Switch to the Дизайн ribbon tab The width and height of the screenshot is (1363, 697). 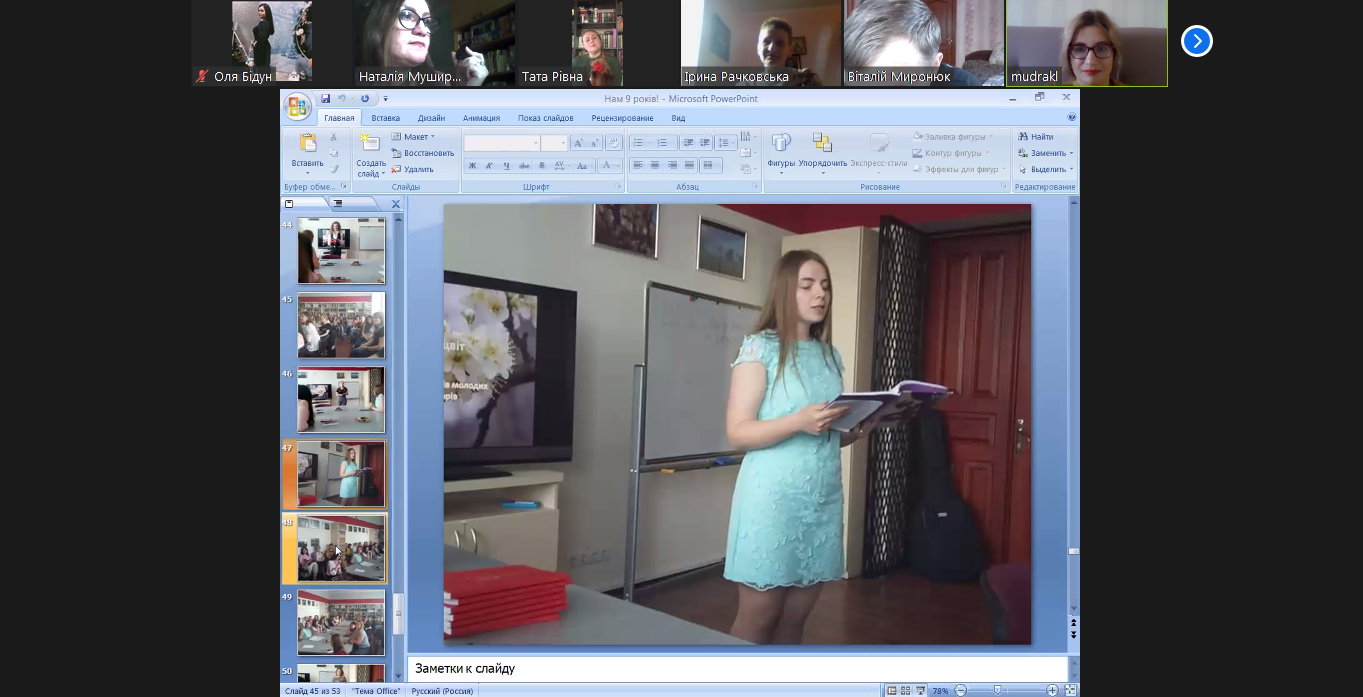click(432, 118)
